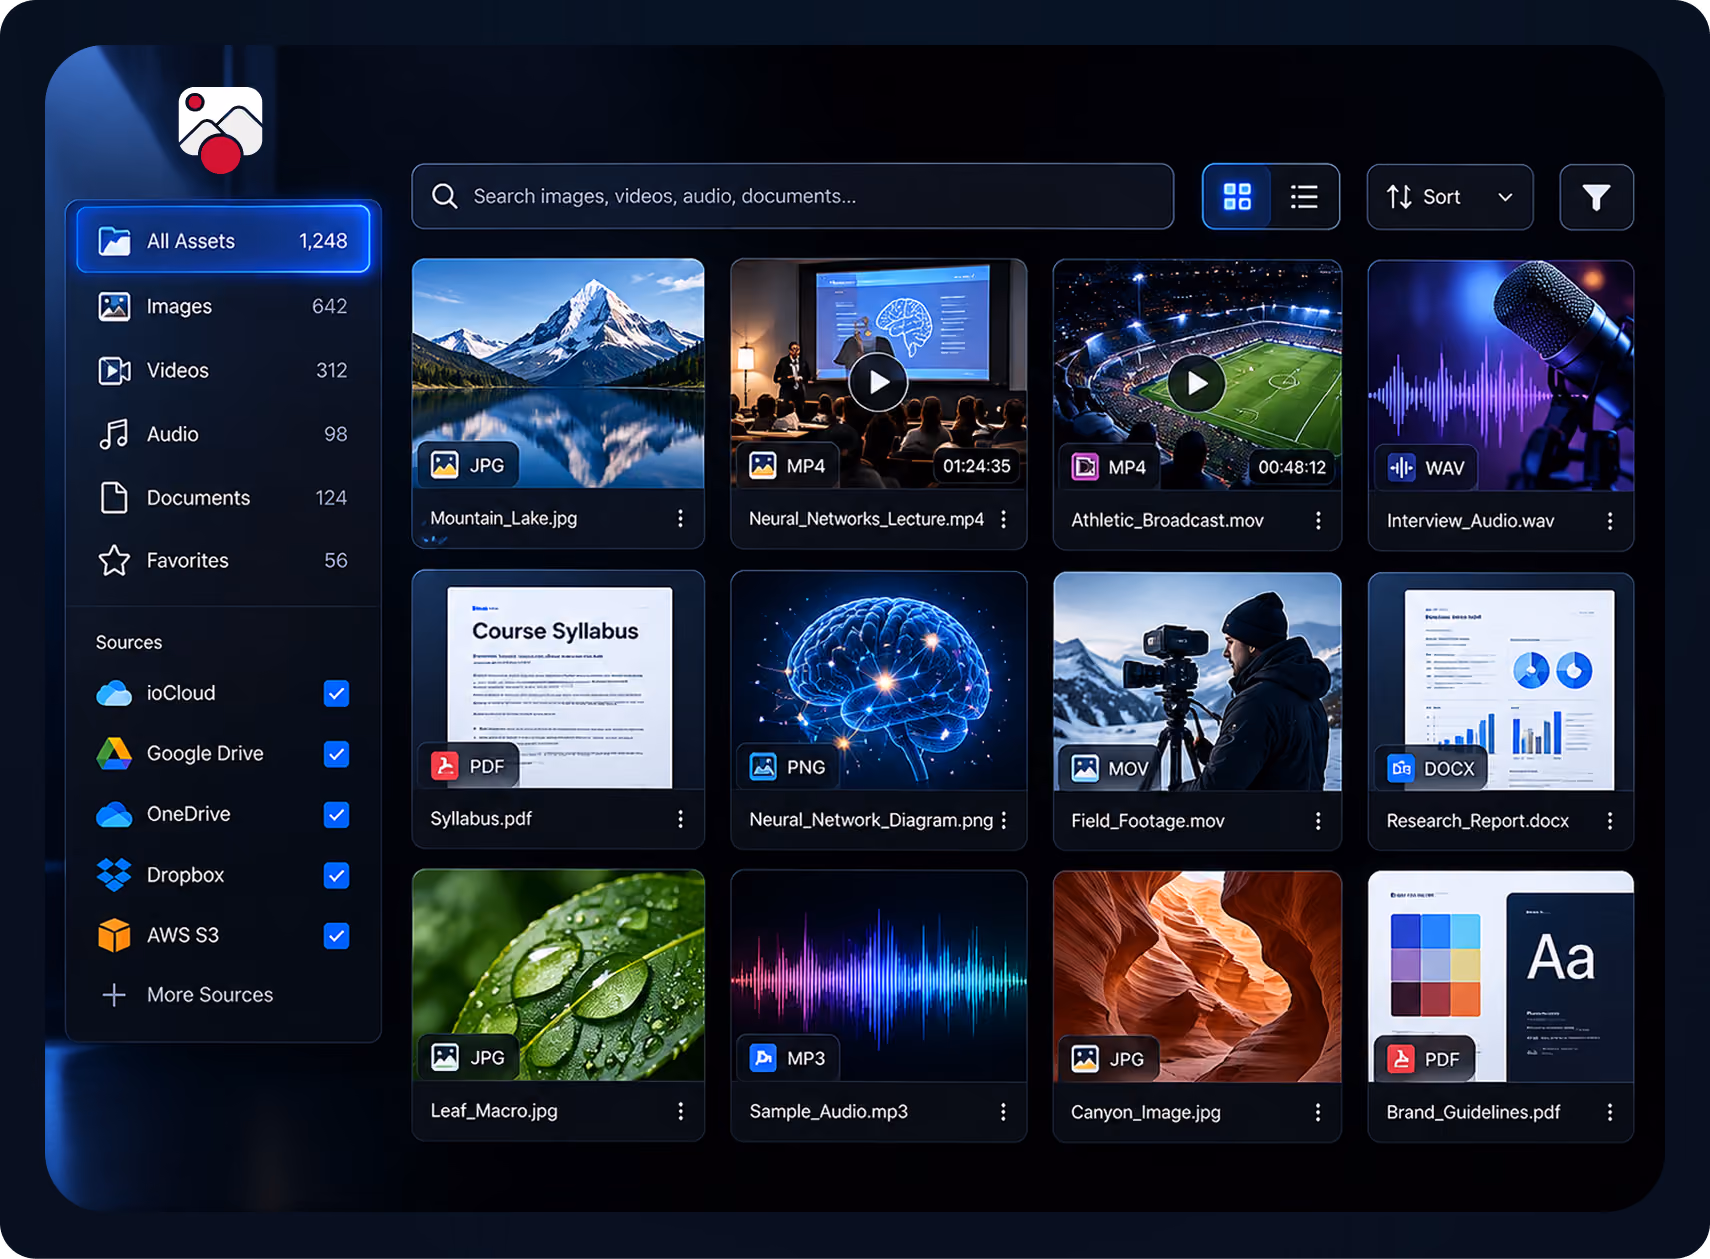Viewport: 1710px width, 1259px height.
Task: Click the AWS S3 cube icon
Action: click(x=114, y=935)
